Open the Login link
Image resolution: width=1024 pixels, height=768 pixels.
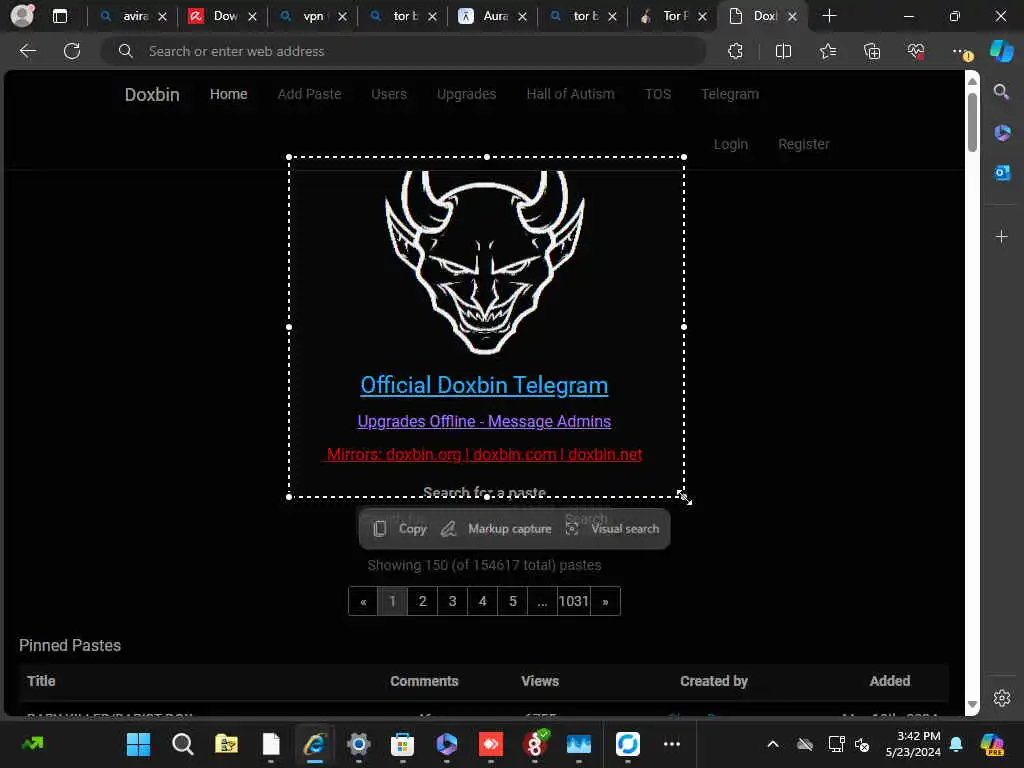click(730, 144)
